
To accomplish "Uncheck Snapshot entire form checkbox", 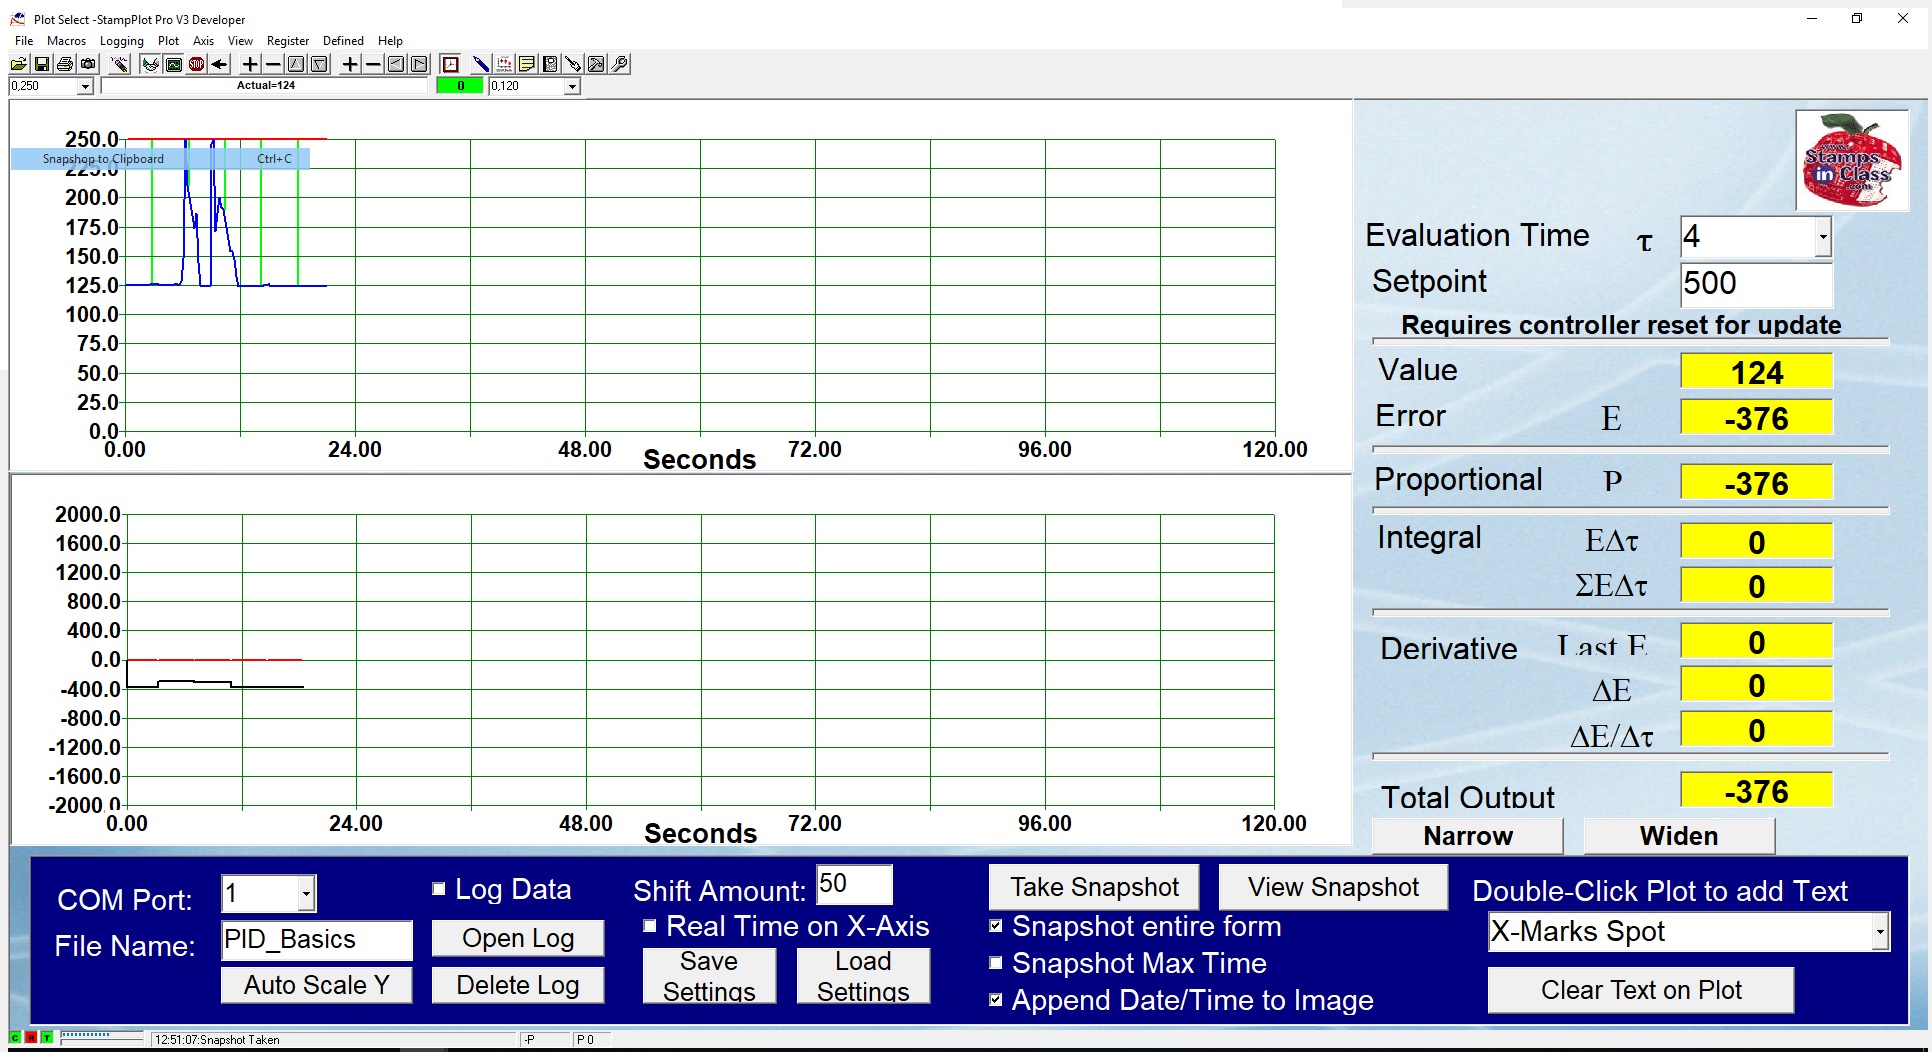I will tap(996, 926).
